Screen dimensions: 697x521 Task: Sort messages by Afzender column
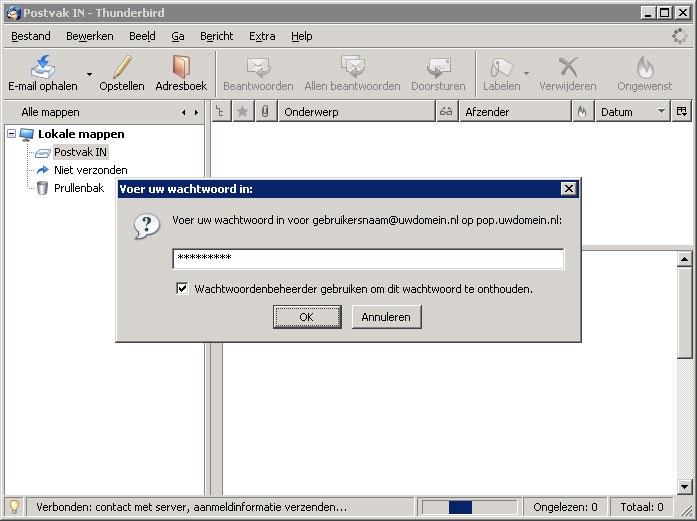pyautogui.click(x=515, y=112)
